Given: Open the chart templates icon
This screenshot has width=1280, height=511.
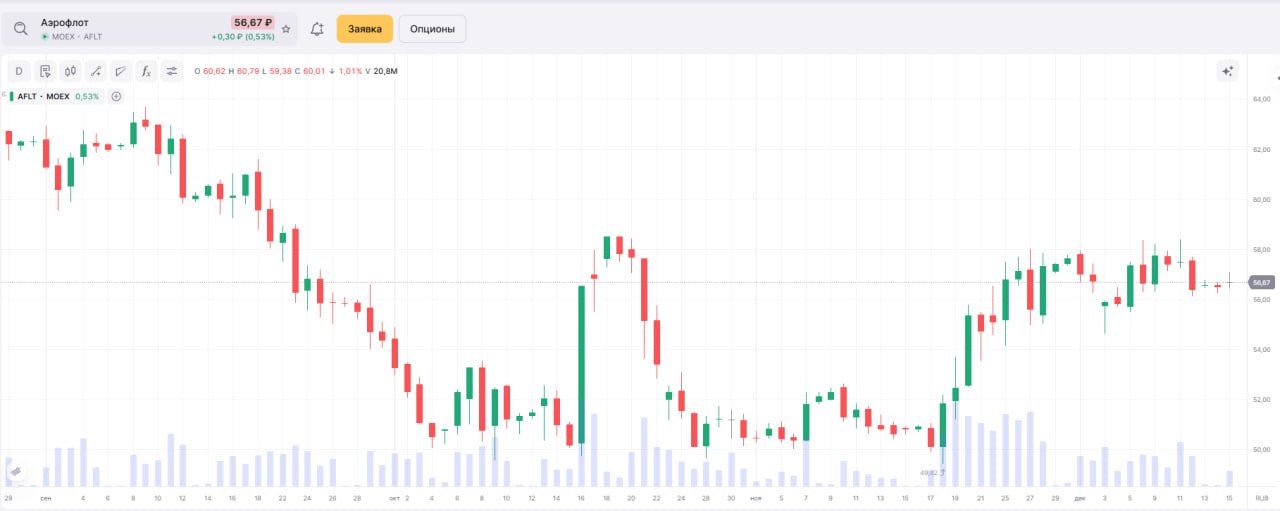Looking at the screenshot, I should tap(45, 71).
